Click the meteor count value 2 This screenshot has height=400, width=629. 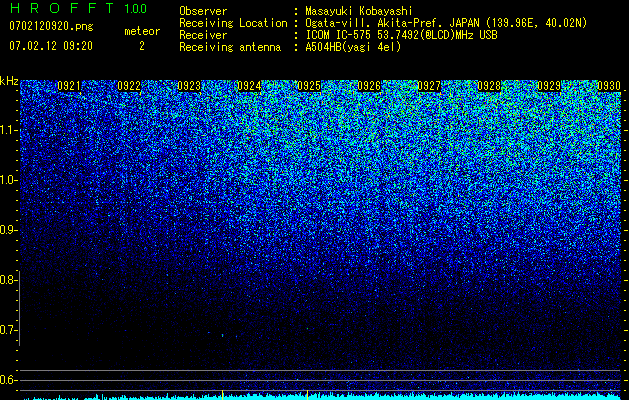click(x=142, y=46)
